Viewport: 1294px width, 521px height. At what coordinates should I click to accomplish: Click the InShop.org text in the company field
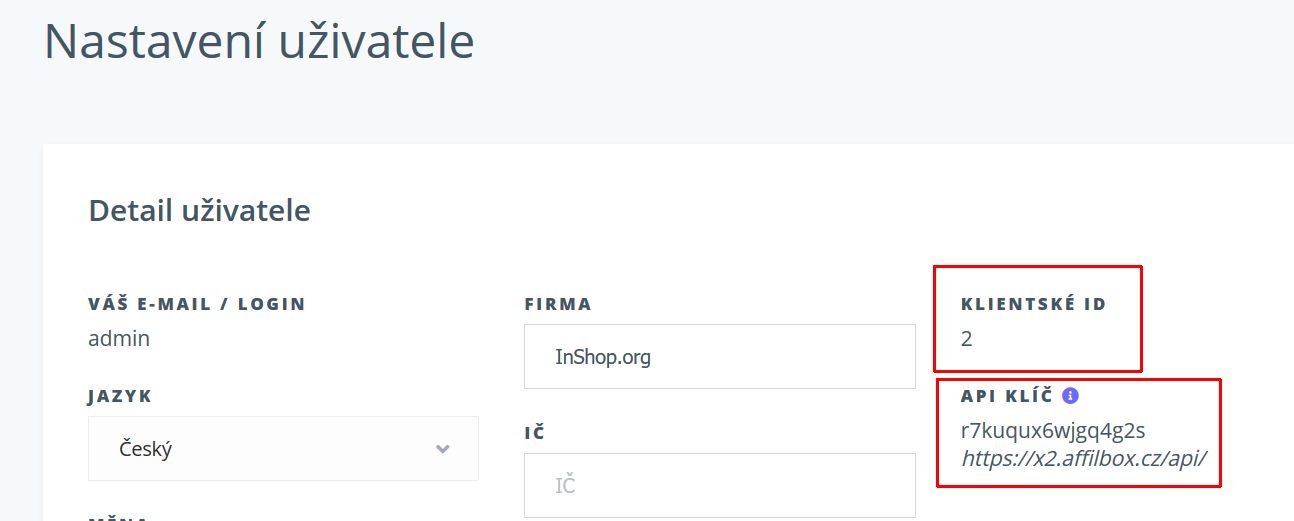click(603, 357)
